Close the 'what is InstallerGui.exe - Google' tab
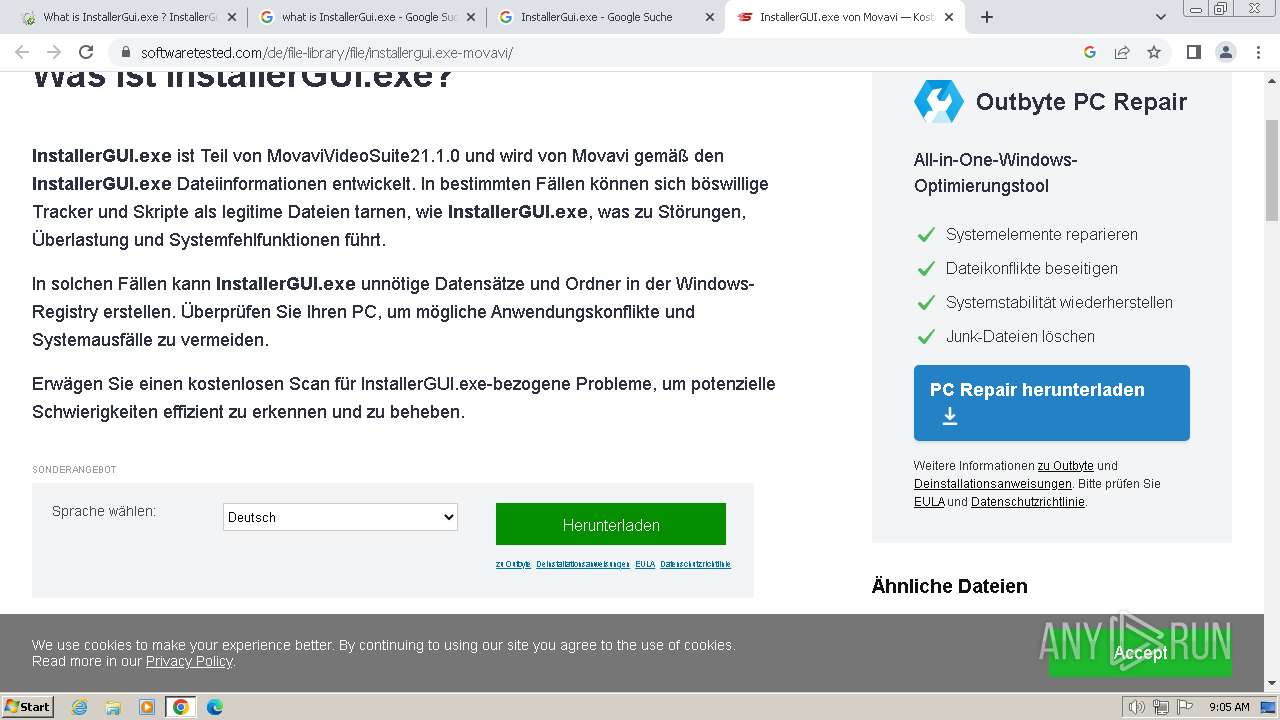The image size is (1280, 720). coord(471,17)
